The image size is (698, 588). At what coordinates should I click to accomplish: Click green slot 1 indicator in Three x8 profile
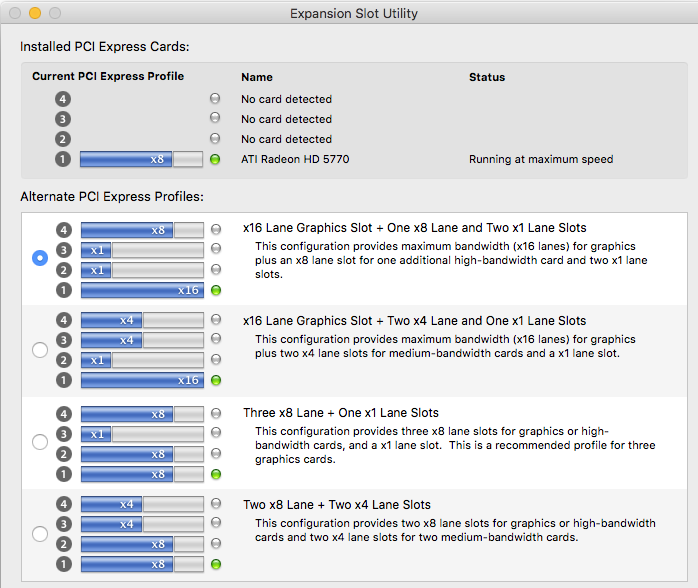point(215,474)
